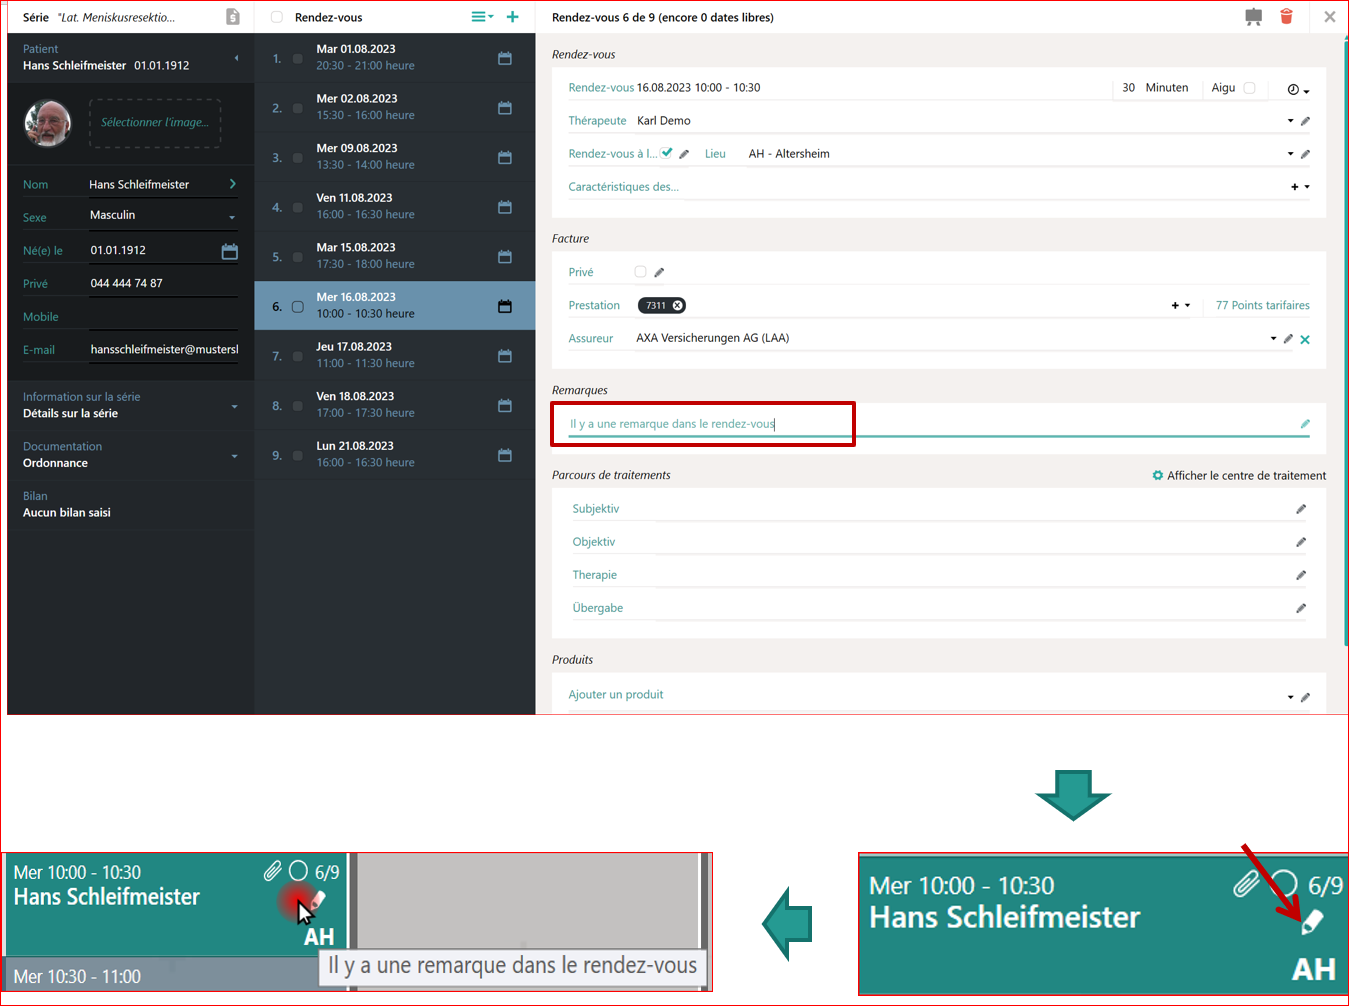The width and height of the screenshot is (1349, 1006).
Task: Click the 77 Points tarifaires link
Action: tap(1262, 305)
